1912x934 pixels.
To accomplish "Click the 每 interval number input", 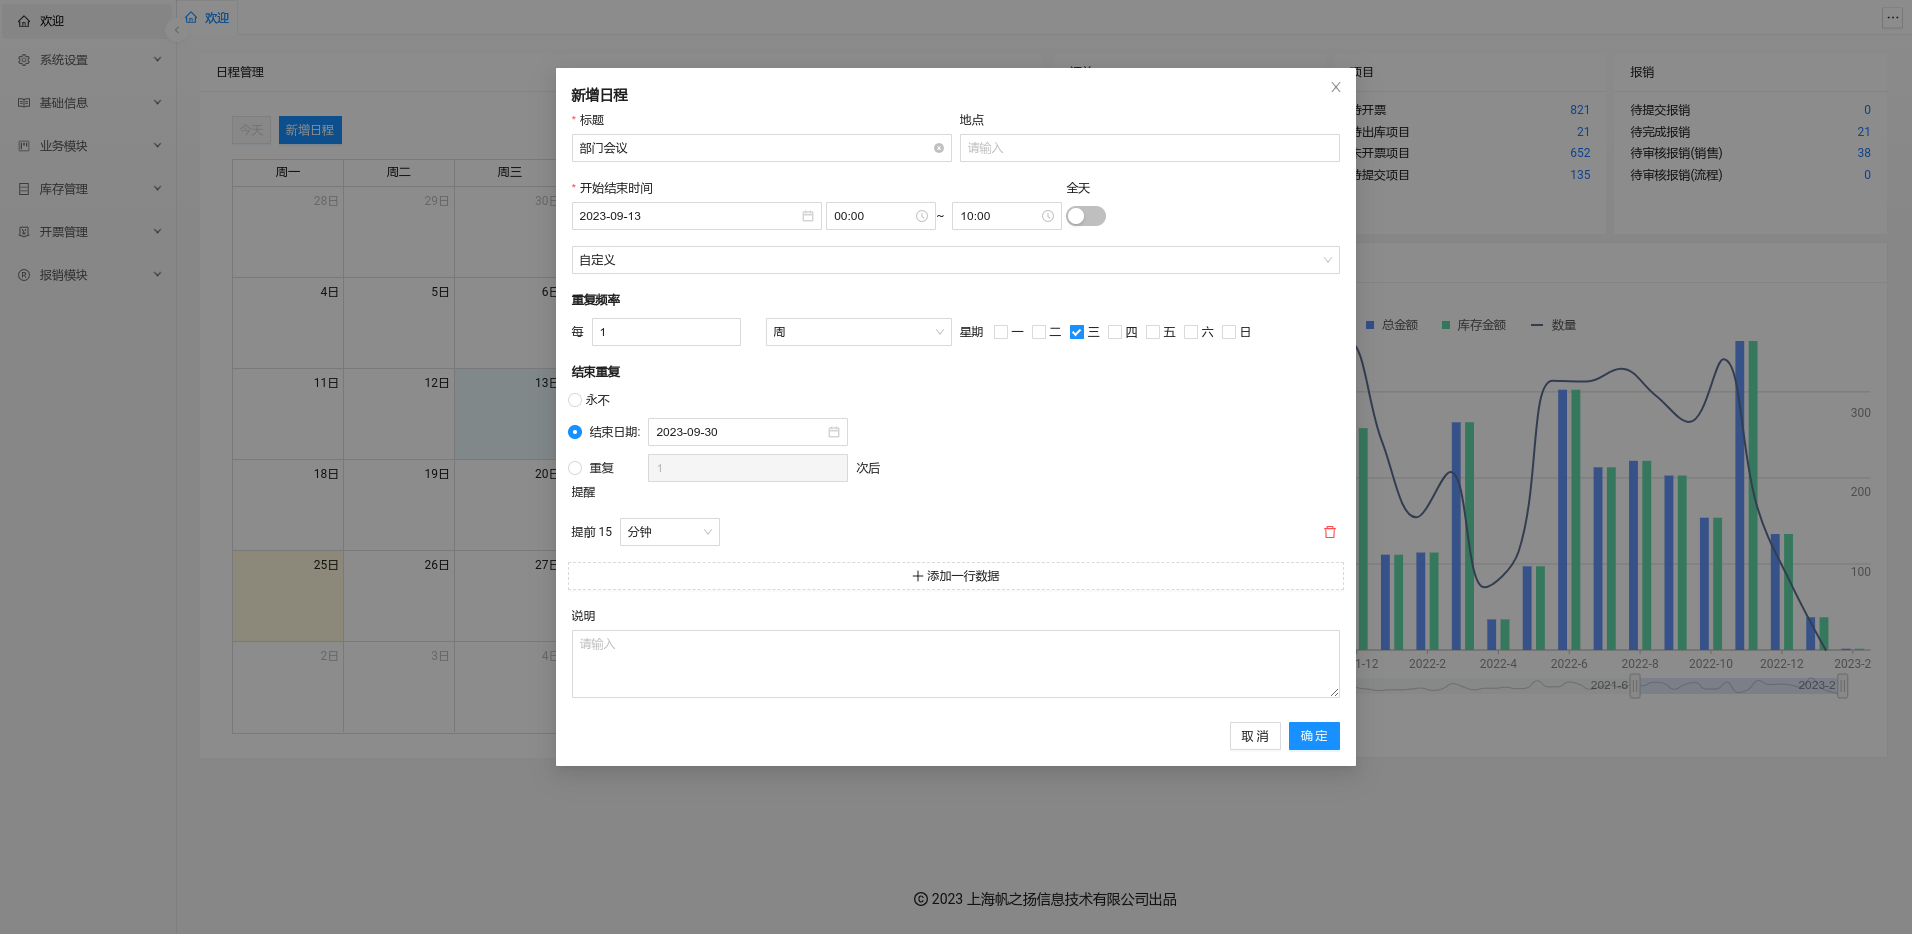I will pos(666,332).
